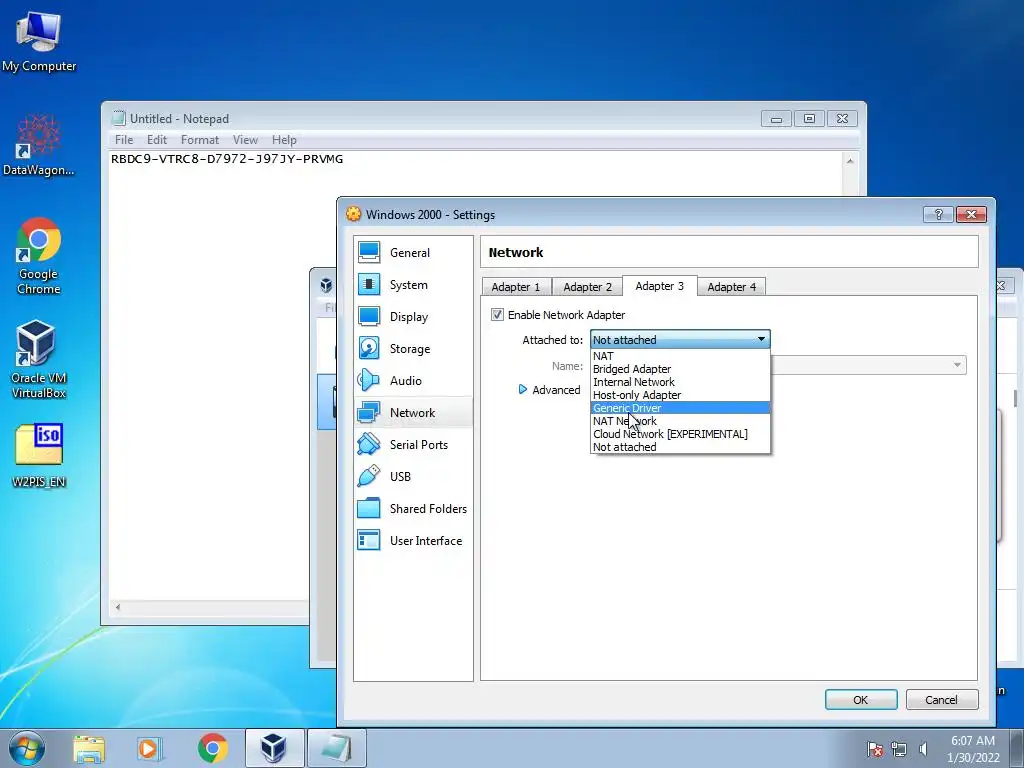Screen dimensions: 1024x768
Task: Click the taskbar clock and date
Action: pos(973,749)
